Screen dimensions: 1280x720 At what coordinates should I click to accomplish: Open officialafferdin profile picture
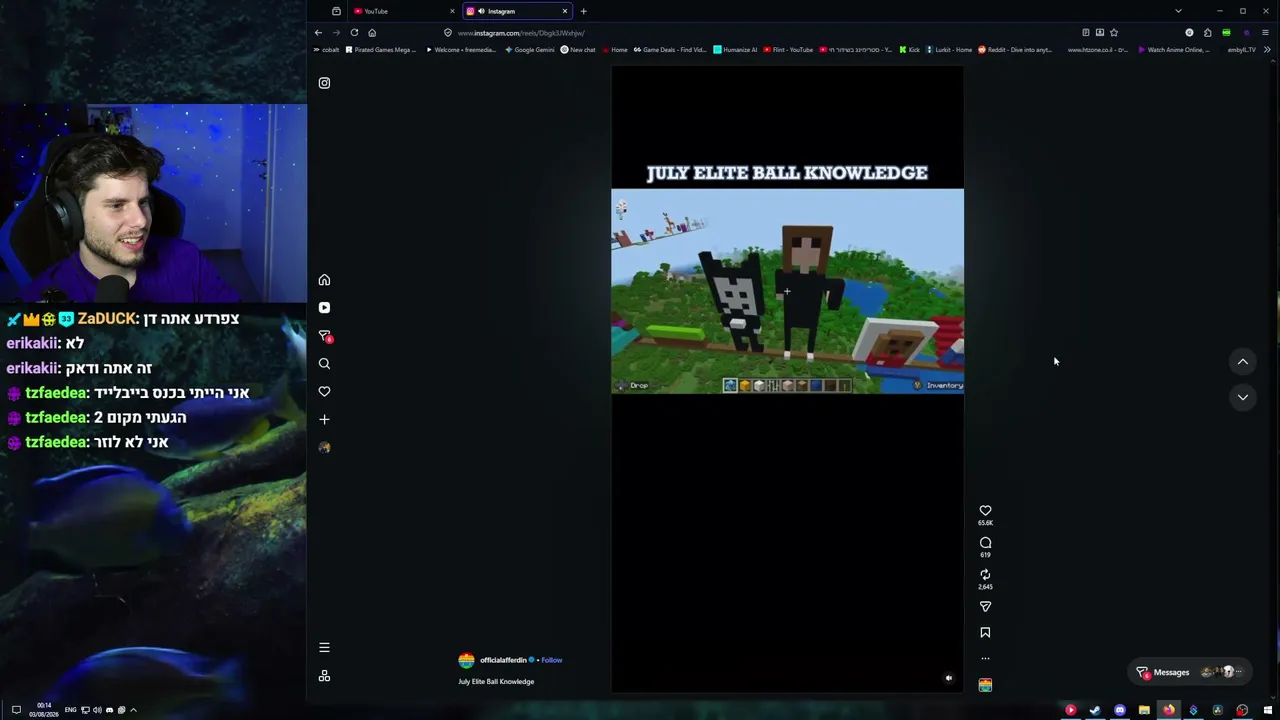[x=466, y=660]
